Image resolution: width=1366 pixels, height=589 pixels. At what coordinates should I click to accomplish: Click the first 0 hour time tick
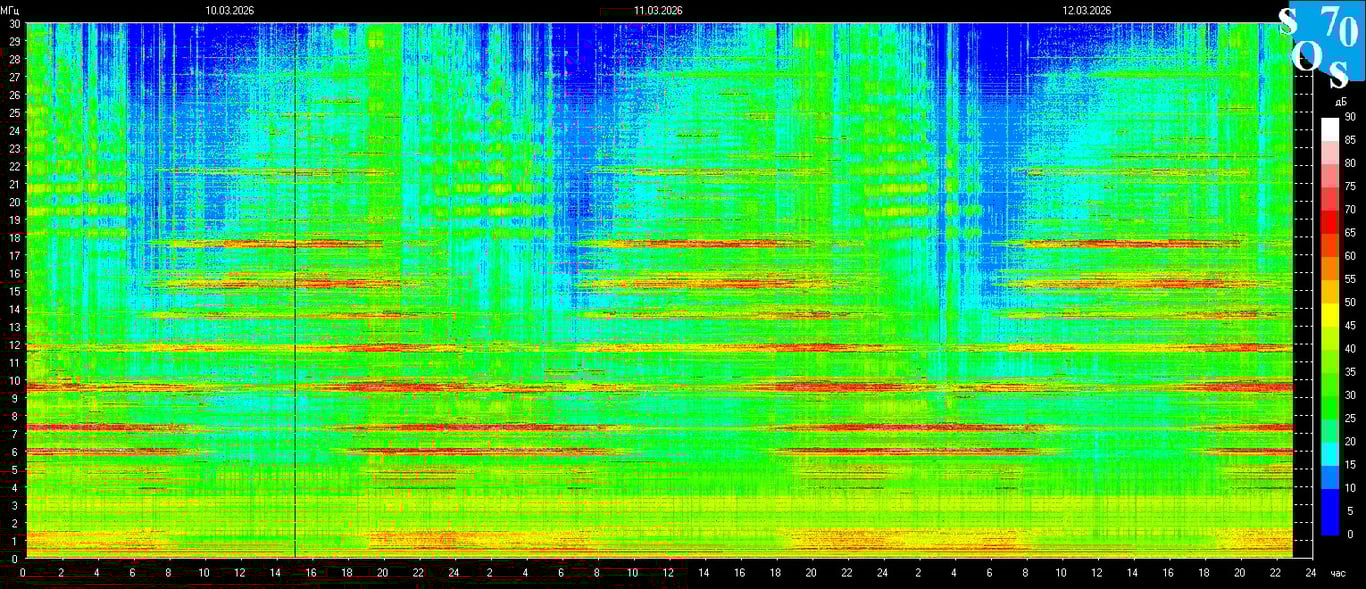[24, 573]
